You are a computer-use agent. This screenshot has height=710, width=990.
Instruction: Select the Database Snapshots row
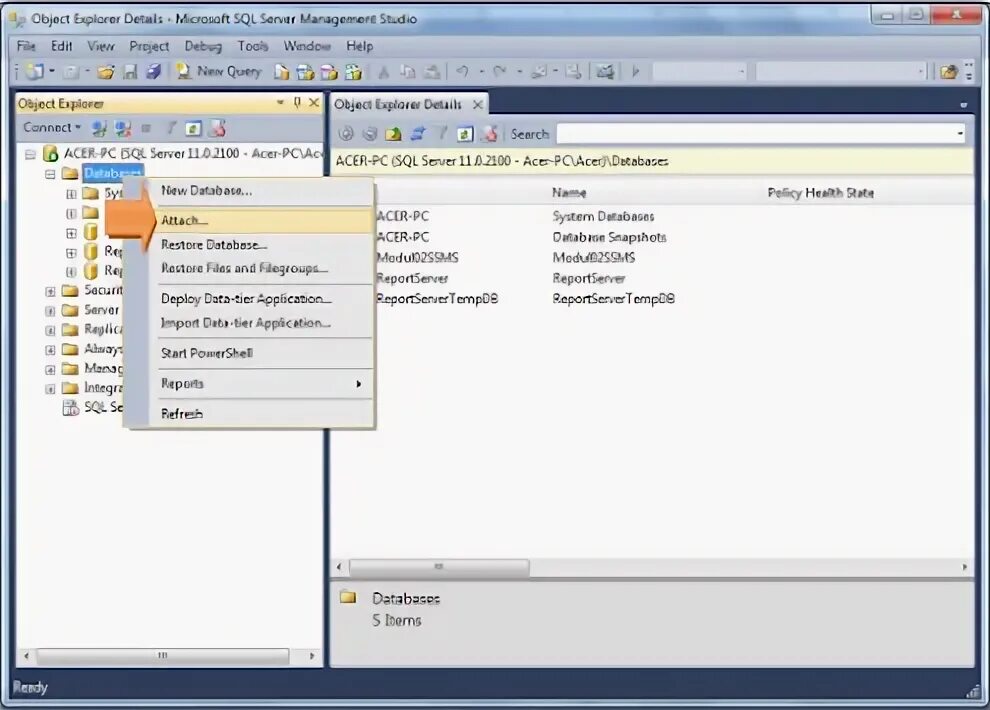tap(609, 237)
